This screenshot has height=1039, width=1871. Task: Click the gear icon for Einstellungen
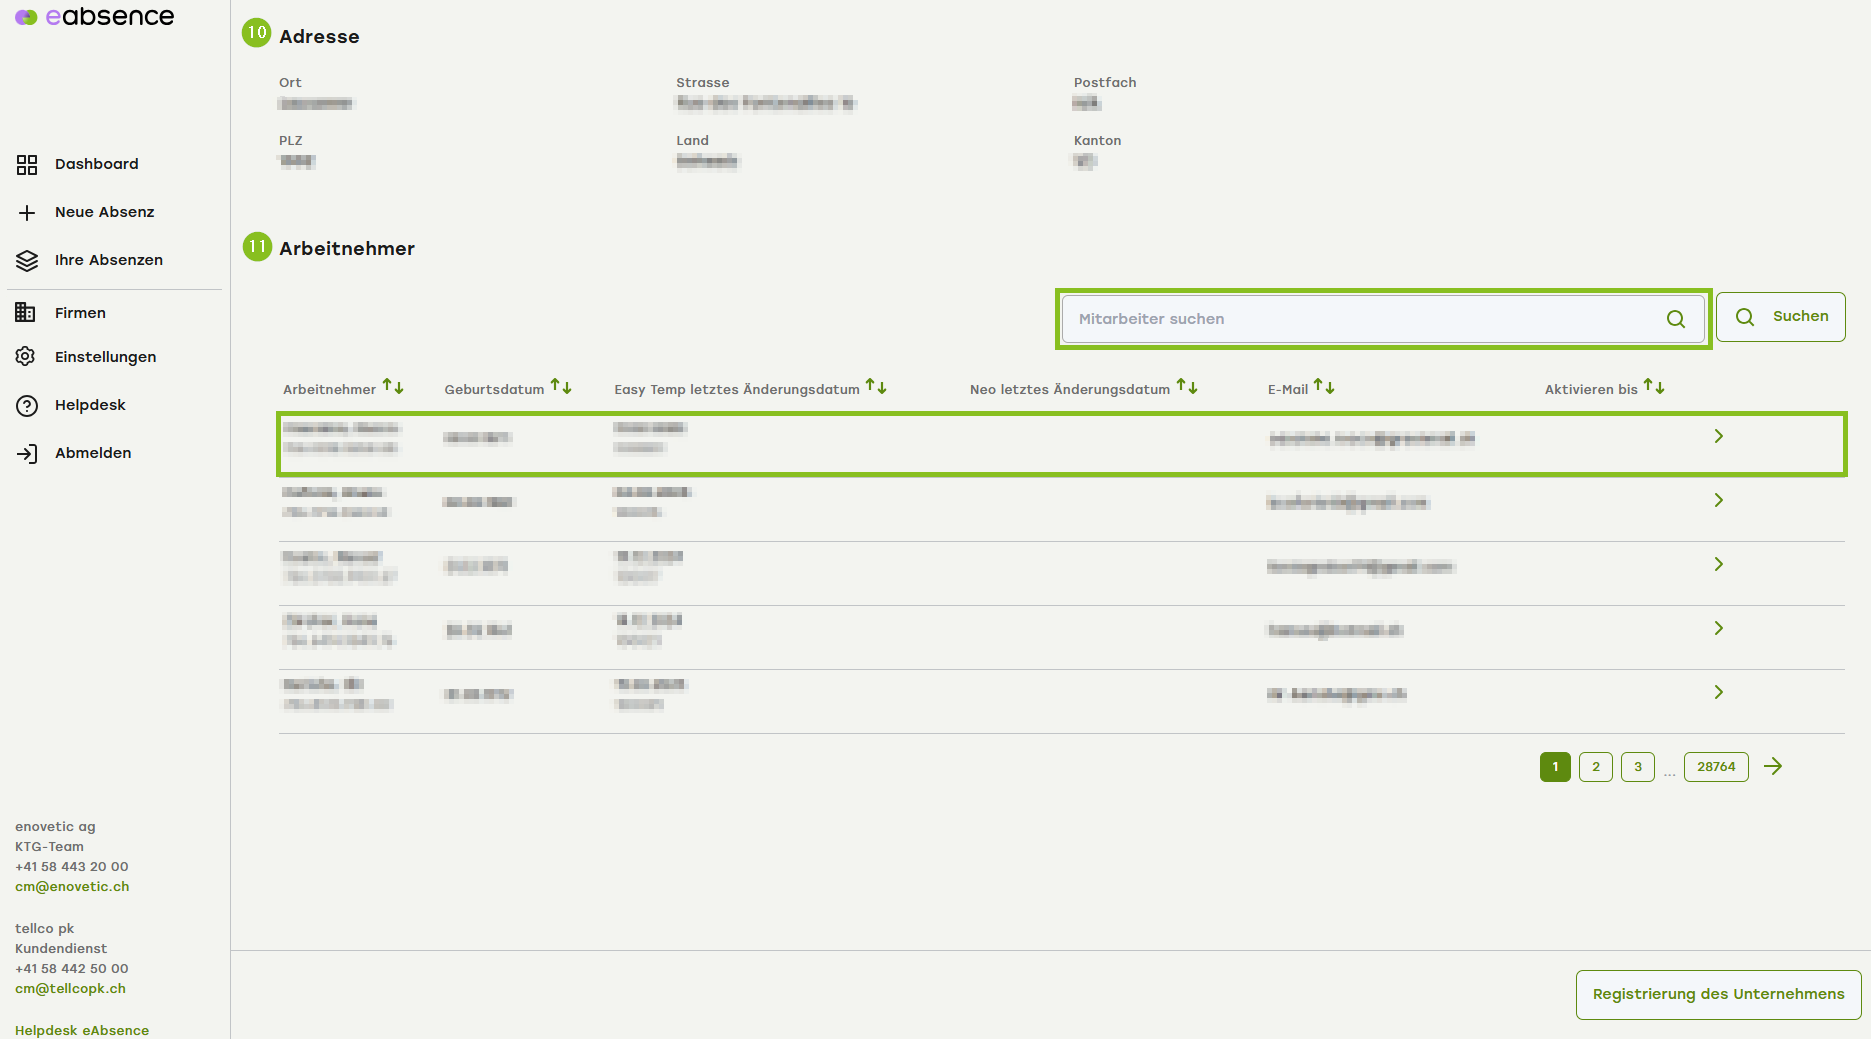pyautogui.click(x=26, y=357)
